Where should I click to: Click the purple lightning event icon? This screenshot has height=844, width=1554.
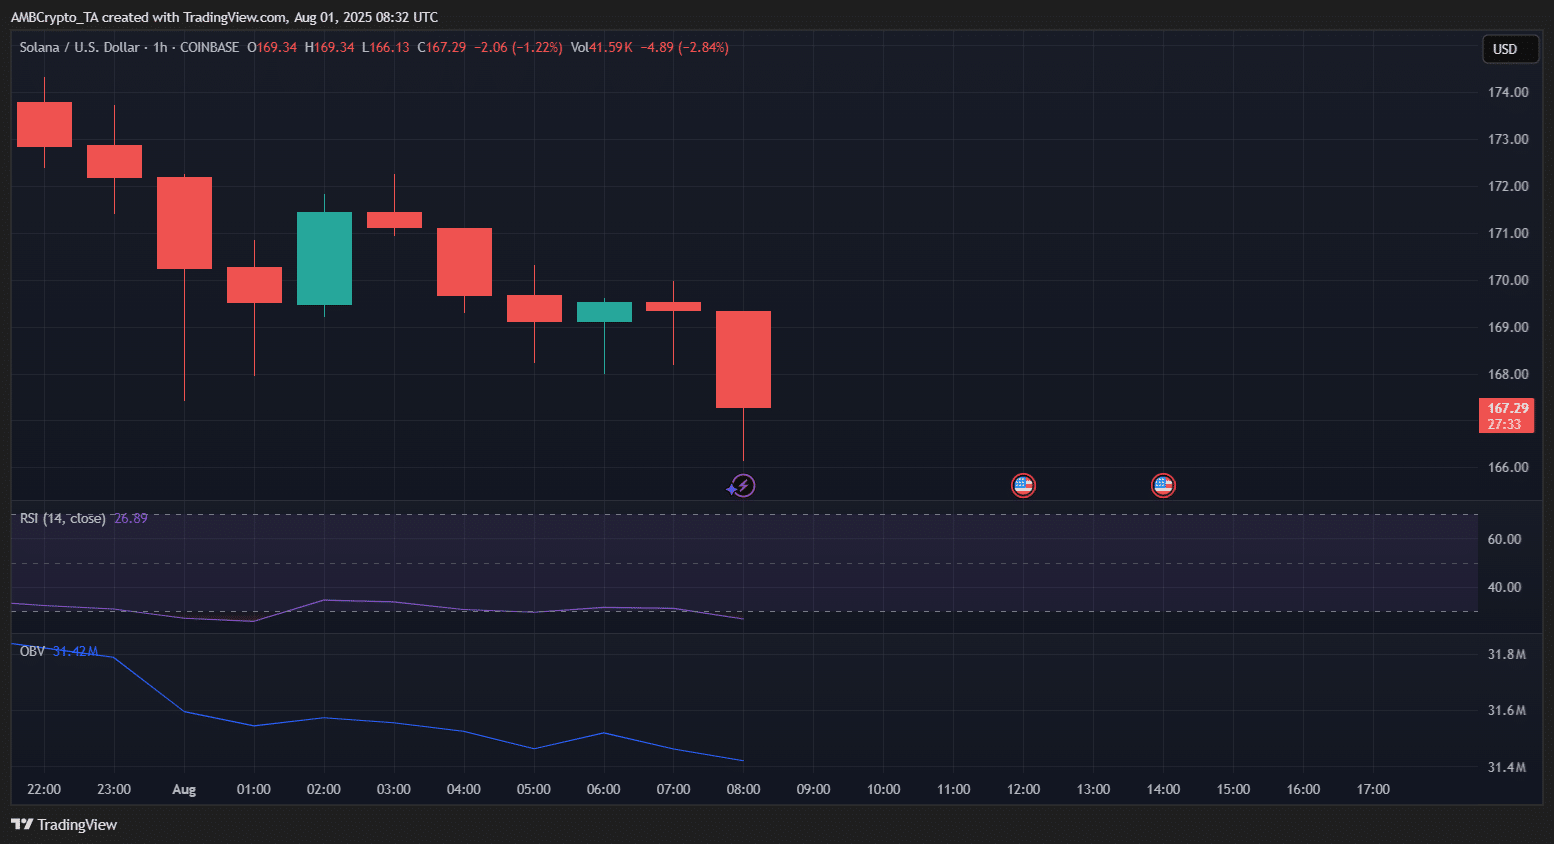741,486
